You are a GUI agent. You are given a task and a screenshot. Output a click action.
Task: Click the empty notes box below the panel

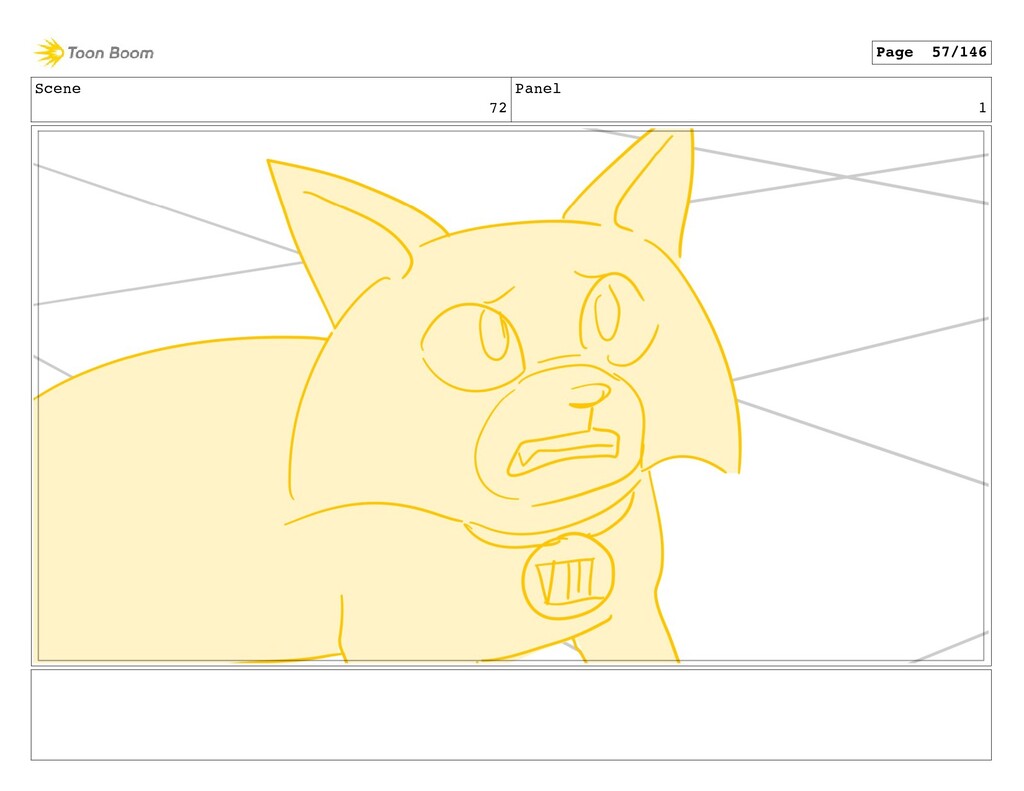[x=511, y=715]
